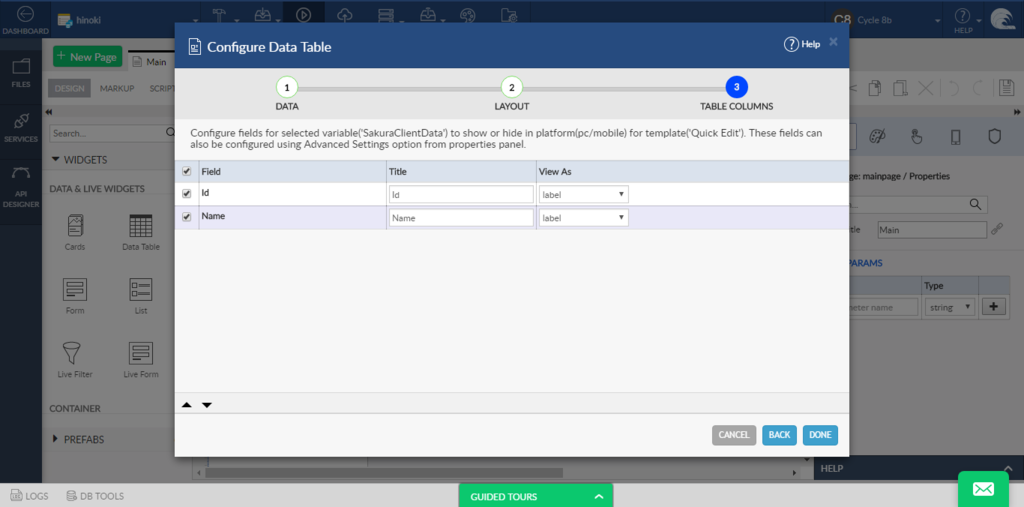Select the Live Filter widget

(75, 359)
